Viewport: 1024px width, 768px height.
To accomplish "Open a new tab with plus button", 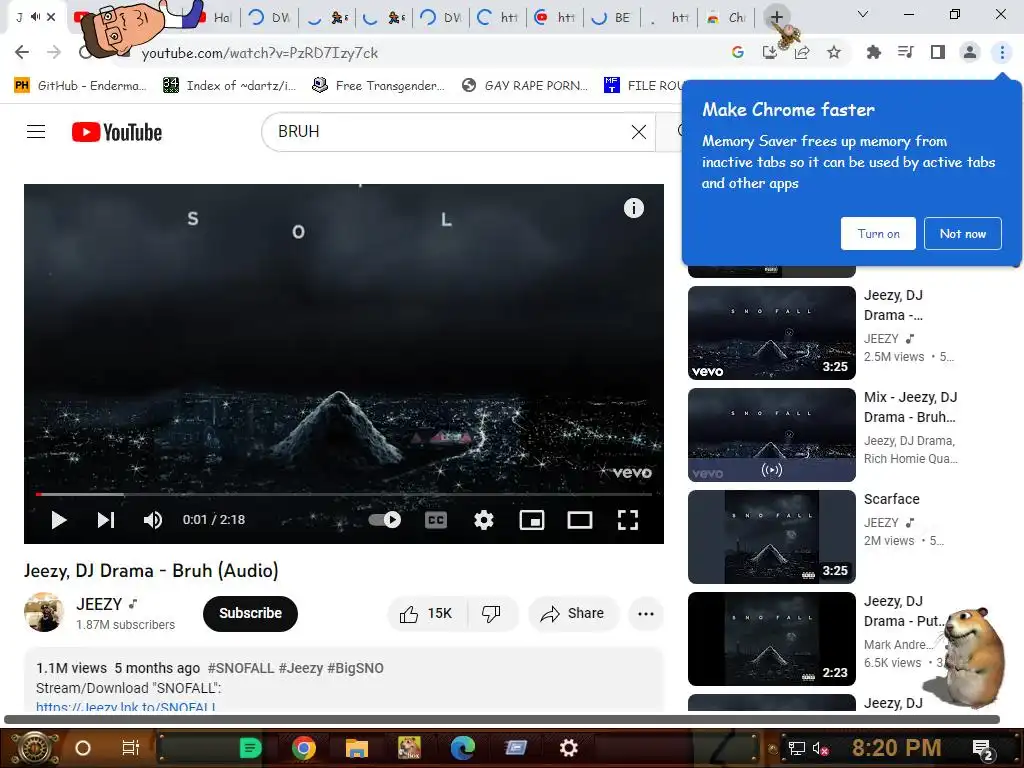I will [x=776, y=17].
